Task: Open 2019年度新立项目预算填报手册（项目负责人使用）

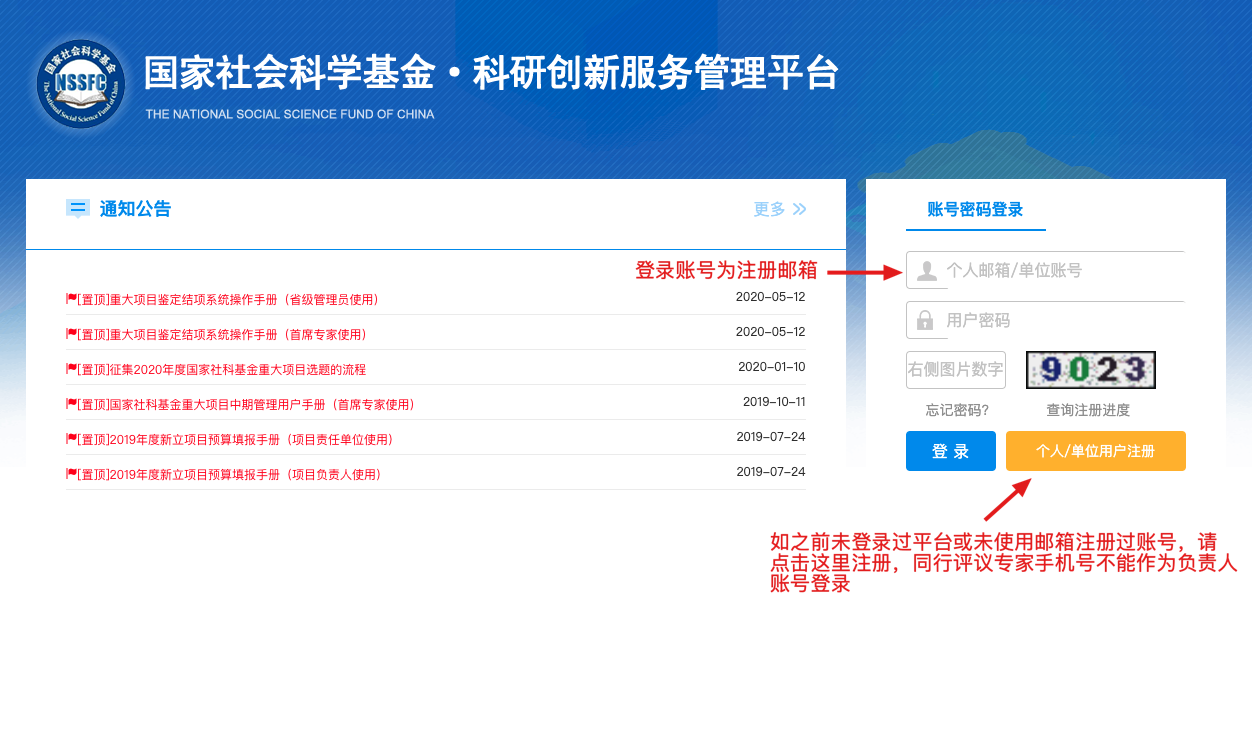Action: click(229, 474)
